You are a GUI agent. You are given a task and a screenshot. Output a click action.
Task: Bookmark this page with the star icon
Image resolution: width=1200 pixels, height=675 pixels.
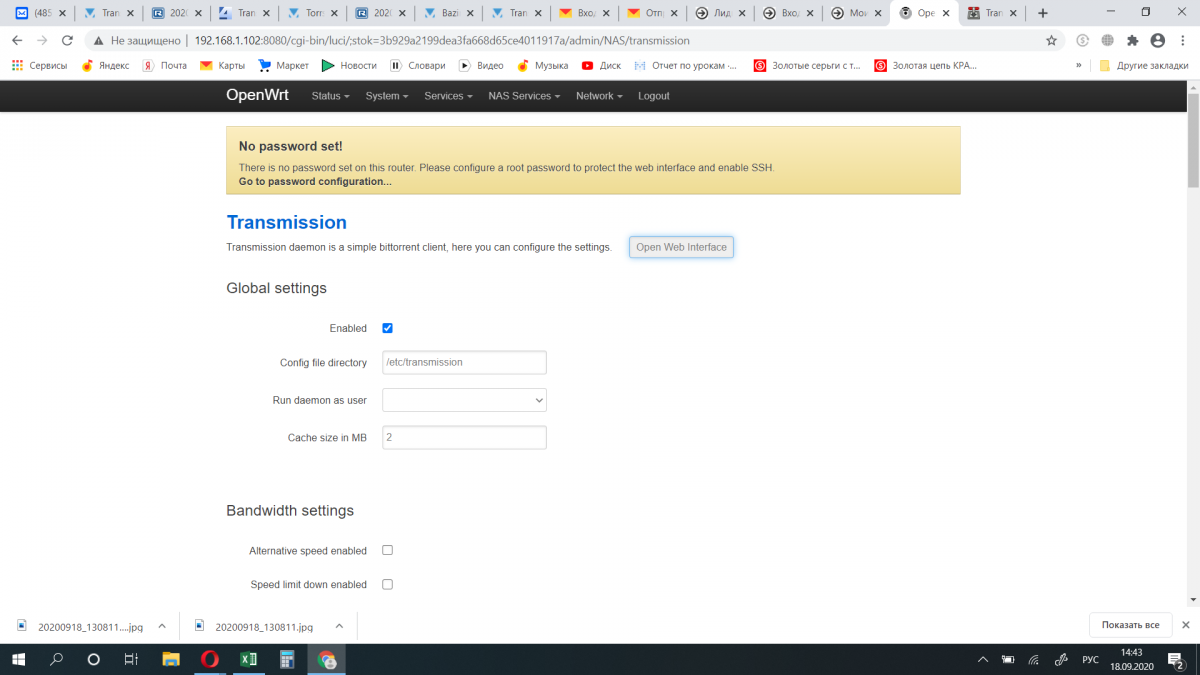(x=1051, y=41)
